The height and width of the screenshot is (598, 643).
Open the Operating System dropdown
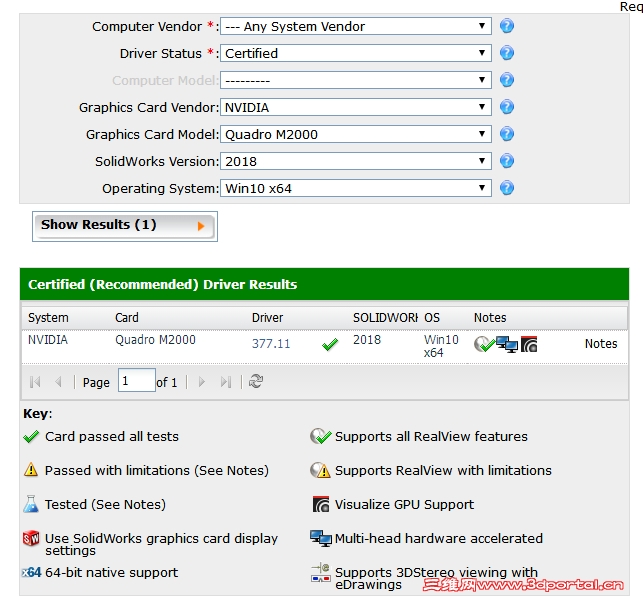click(x=356, y=188)
